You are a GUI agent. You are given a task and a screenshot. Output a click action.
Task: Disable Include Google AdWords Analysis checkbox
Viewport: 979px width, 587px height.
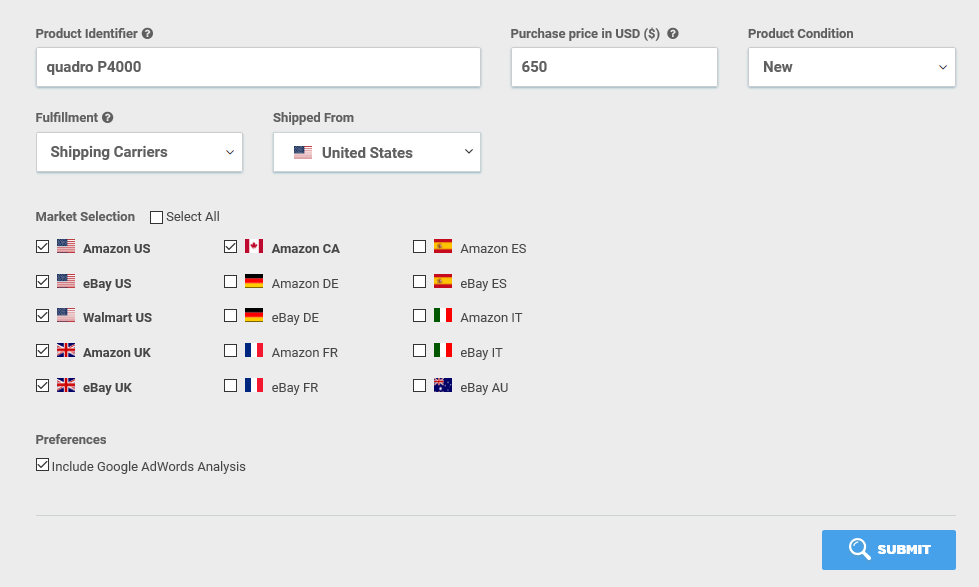(x=42, y=465)
